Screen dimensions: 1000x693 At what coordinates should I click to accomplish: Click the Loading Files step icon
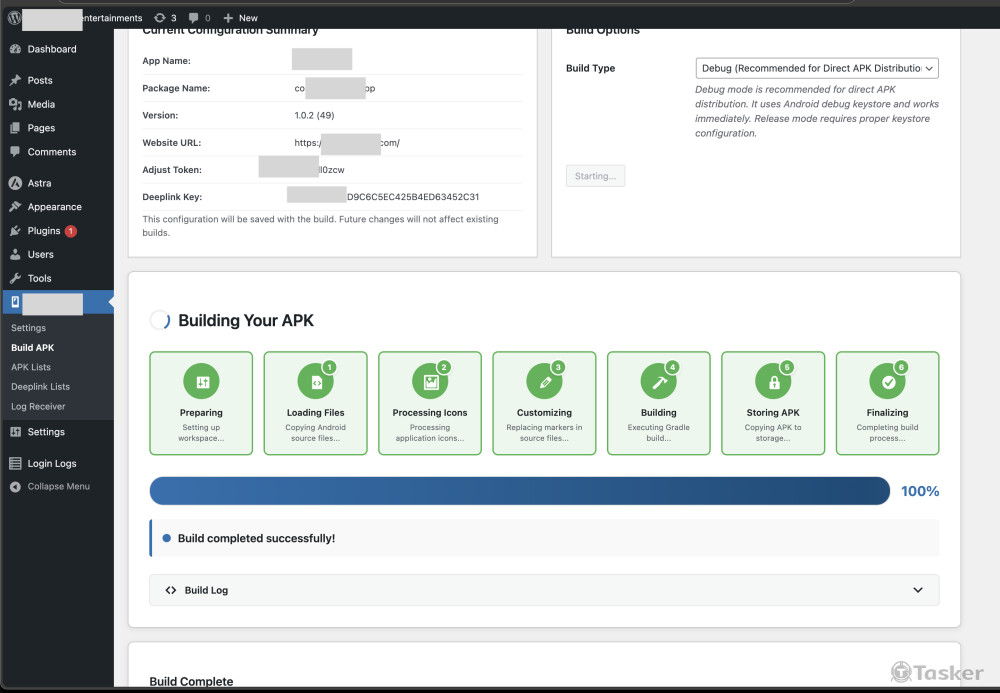tap(315, 381)
